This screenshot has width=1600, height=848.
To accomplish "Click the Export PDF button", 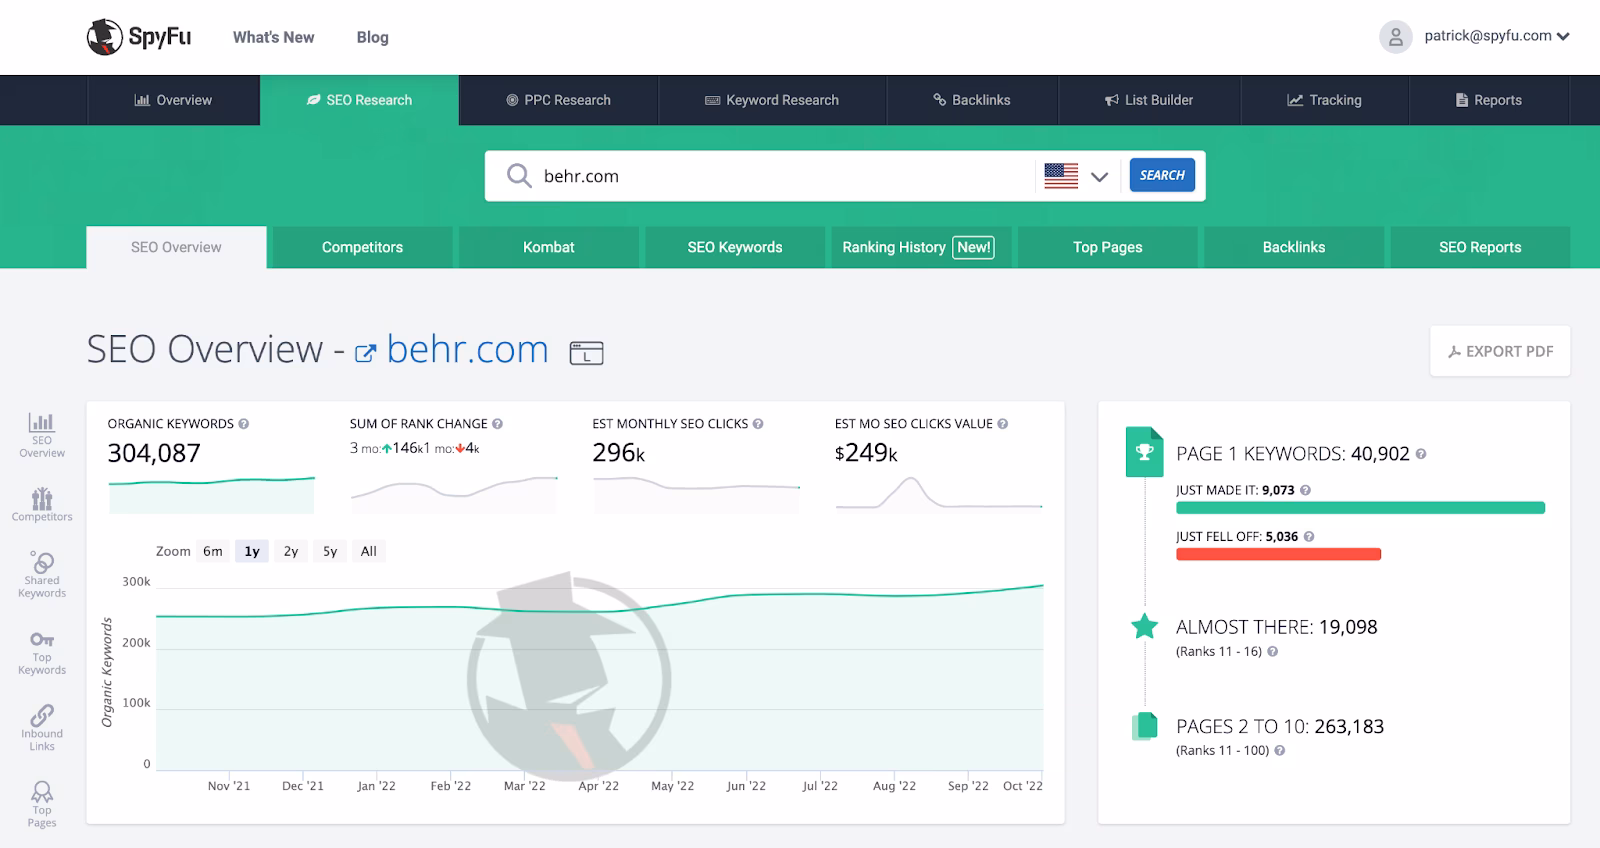I will (1500, 351).
